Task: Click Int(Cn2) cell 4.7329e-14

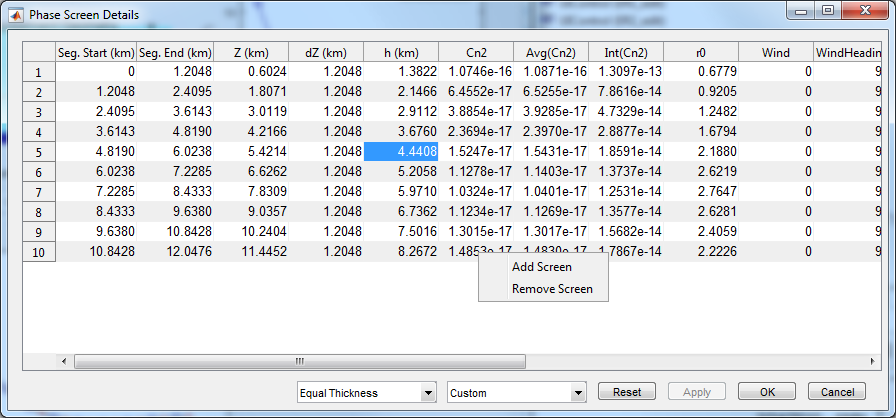Action: click(x=626, y=111)
